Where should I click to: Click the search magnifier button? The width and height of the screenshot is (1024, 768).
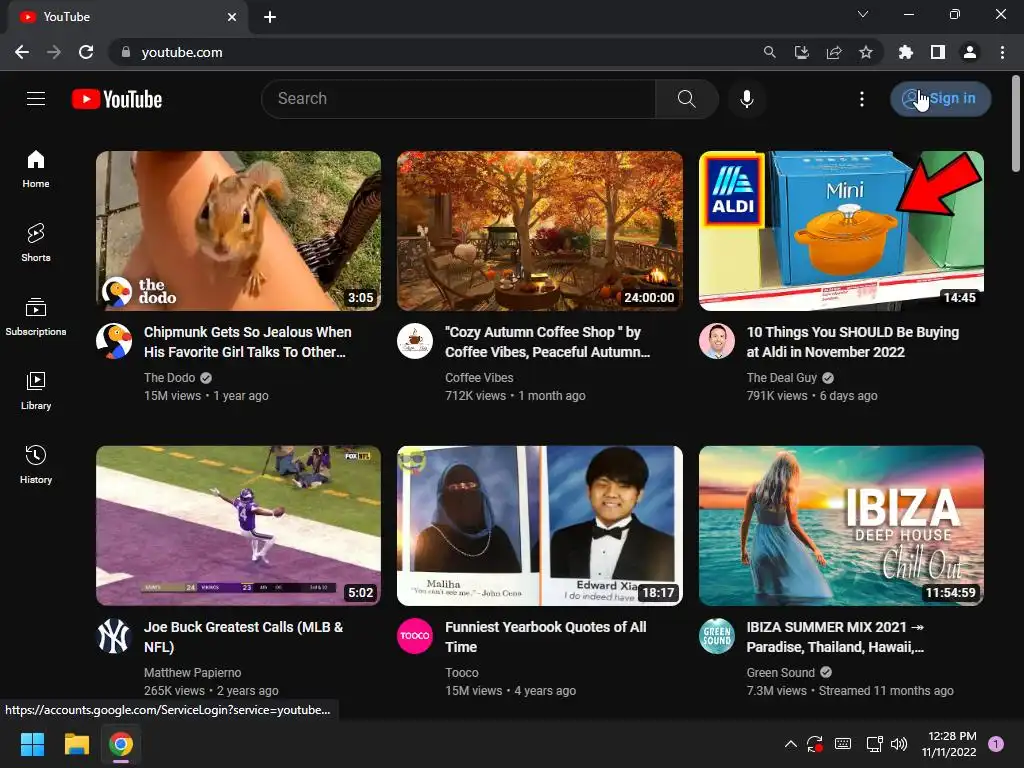pos(686,99)
